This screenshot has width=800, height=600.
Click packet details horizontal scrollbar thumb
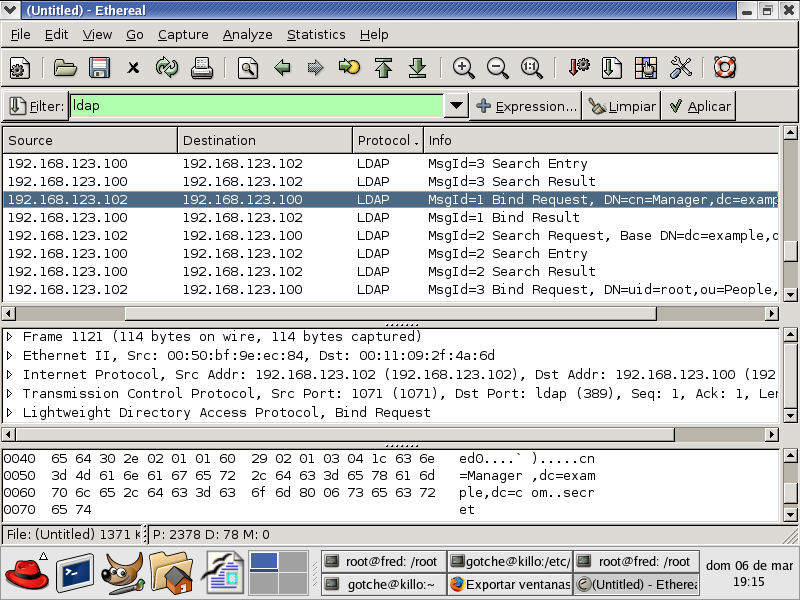(x=345, y=435)
